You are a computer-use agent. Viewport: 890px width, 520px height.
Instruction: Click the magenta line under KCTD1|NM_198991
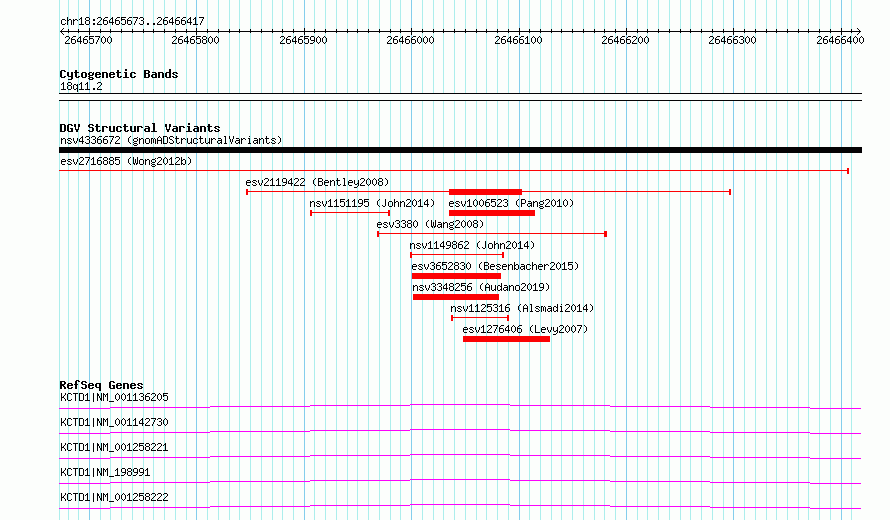pos(460,481)
